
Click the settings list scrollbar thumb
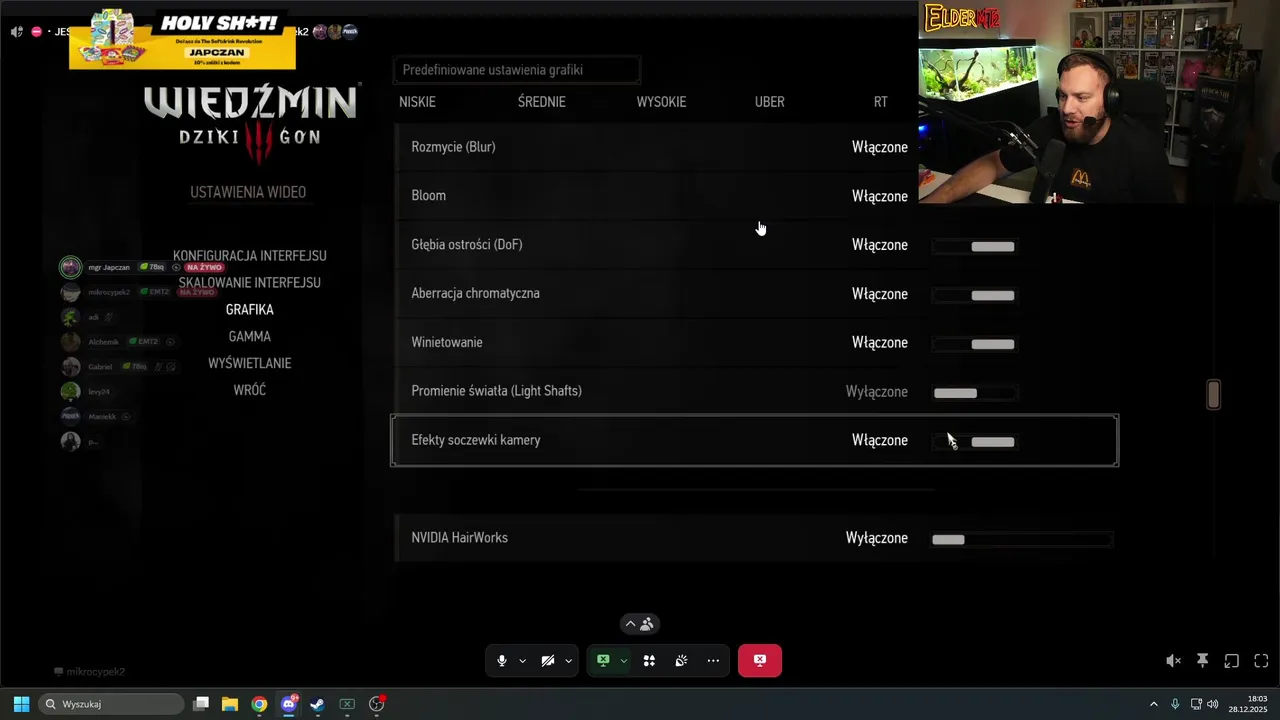[1213, 394]
